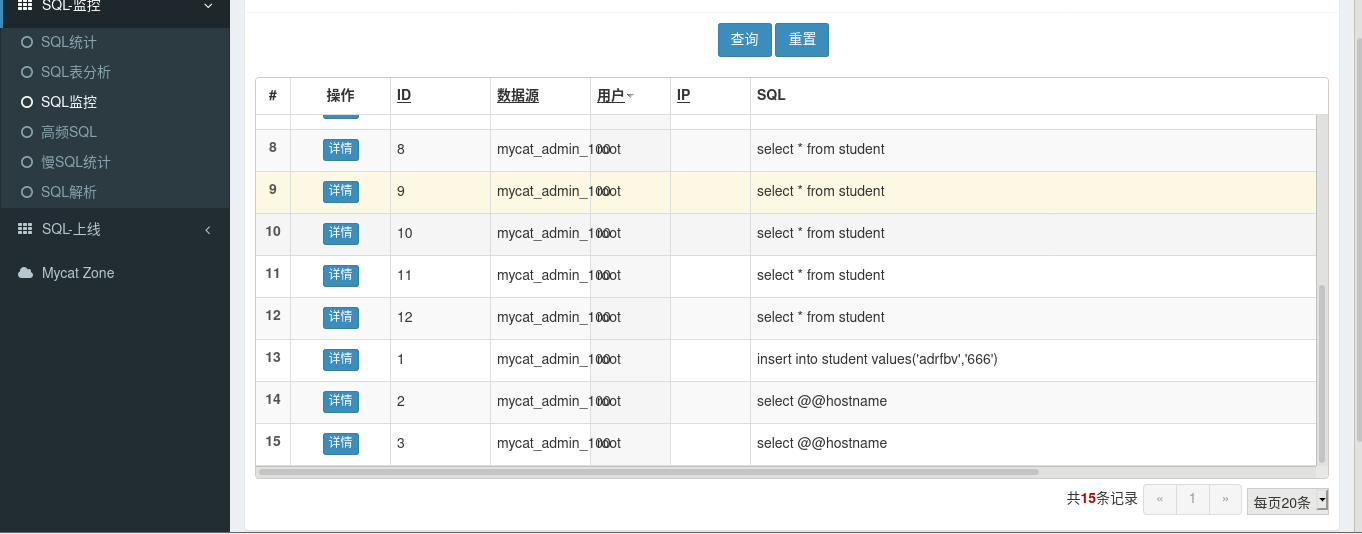
Task: Open 详情 for row 12
Action: [341, 317]
